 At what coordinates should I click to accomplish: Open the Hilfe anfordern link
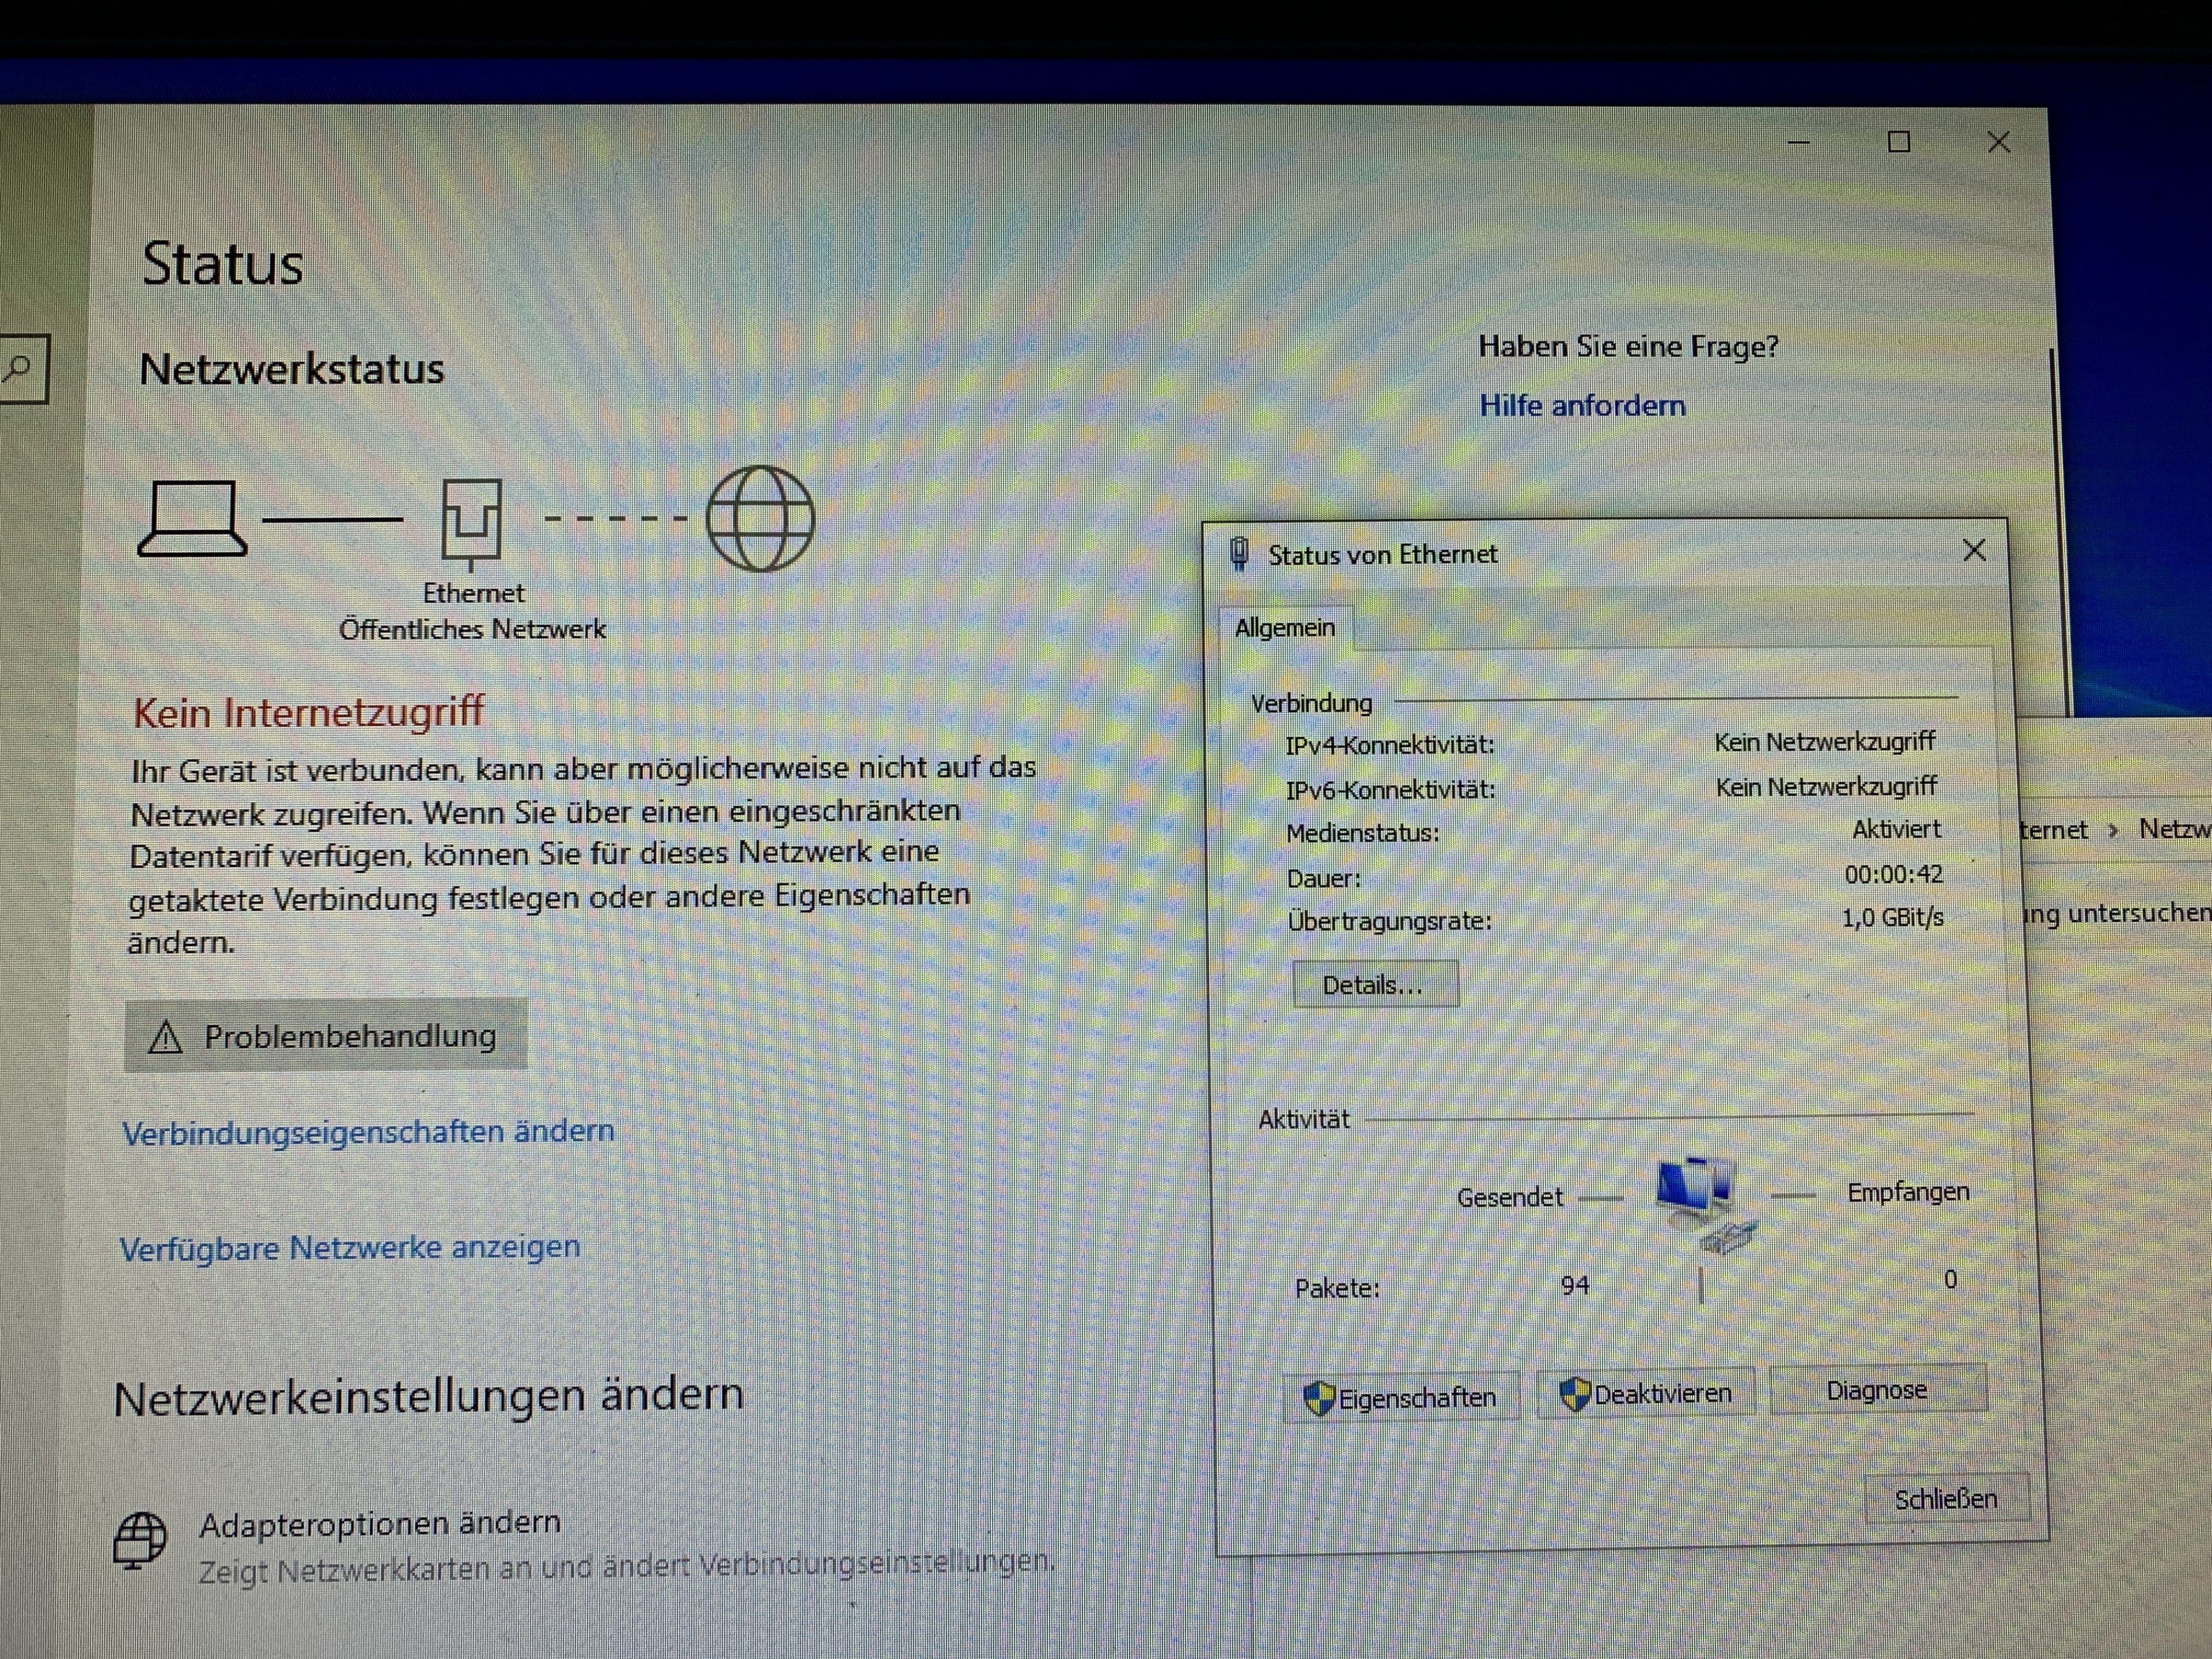coord(1582,406)
